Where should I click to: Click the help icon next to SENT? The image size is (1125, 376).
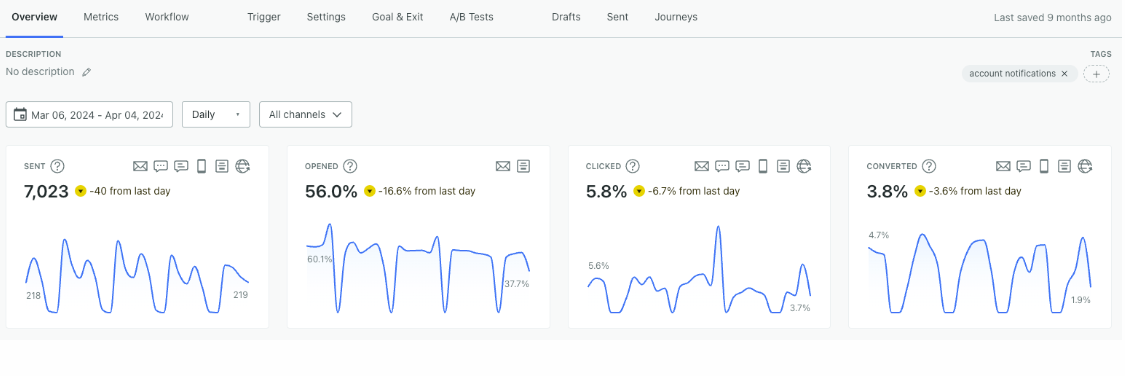(x=58, y=166)
